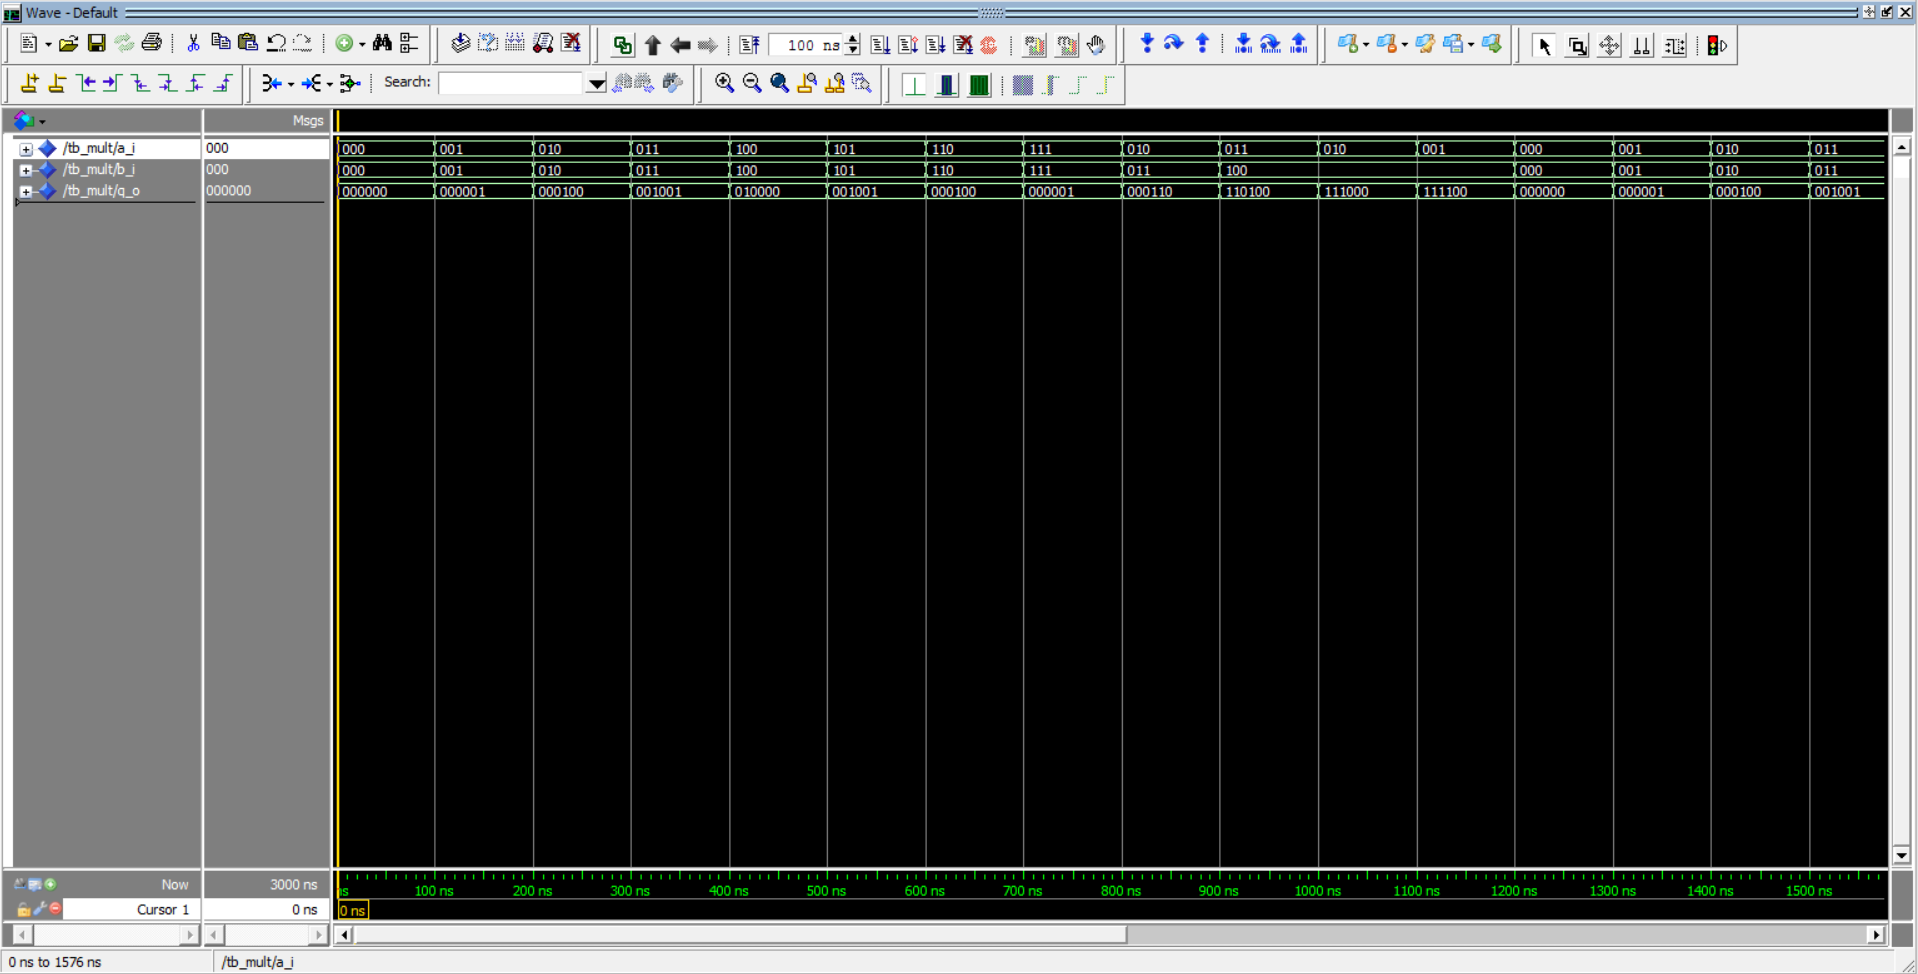Open Find with the binoculars icon
This screenshot has height=974, width=1918.
coord(382,44)
